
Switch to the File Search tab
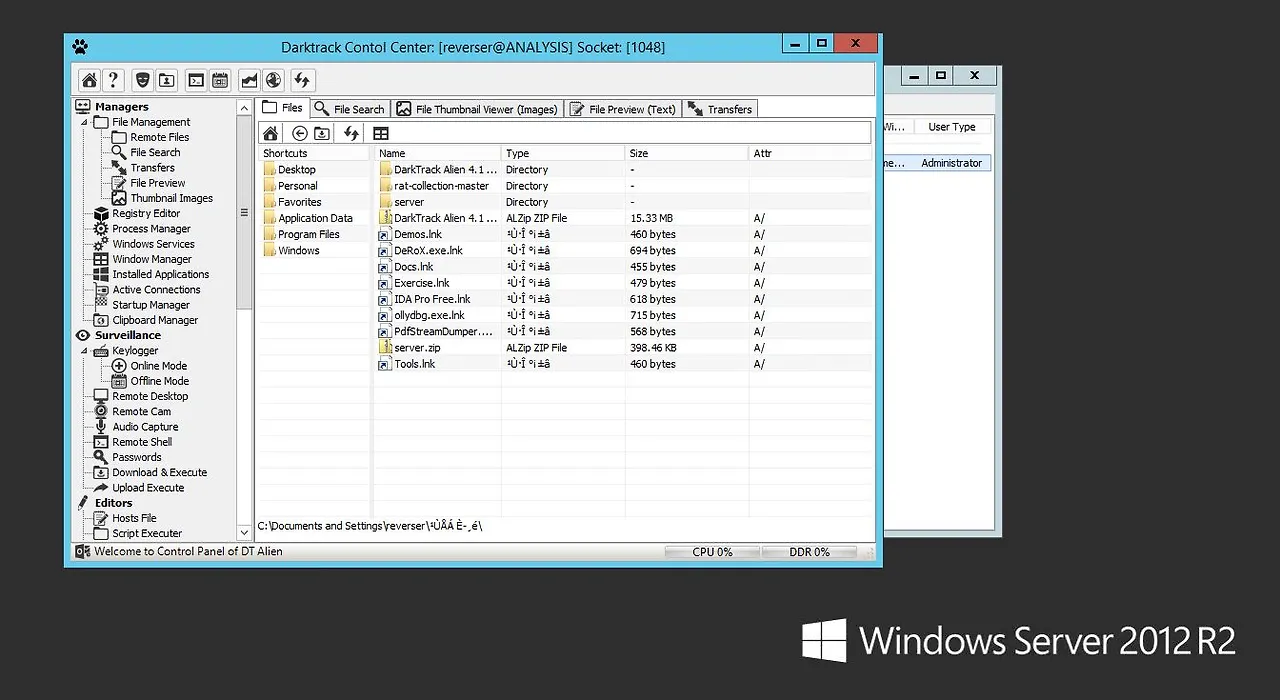pyautogui.click(x=349, y=109)
